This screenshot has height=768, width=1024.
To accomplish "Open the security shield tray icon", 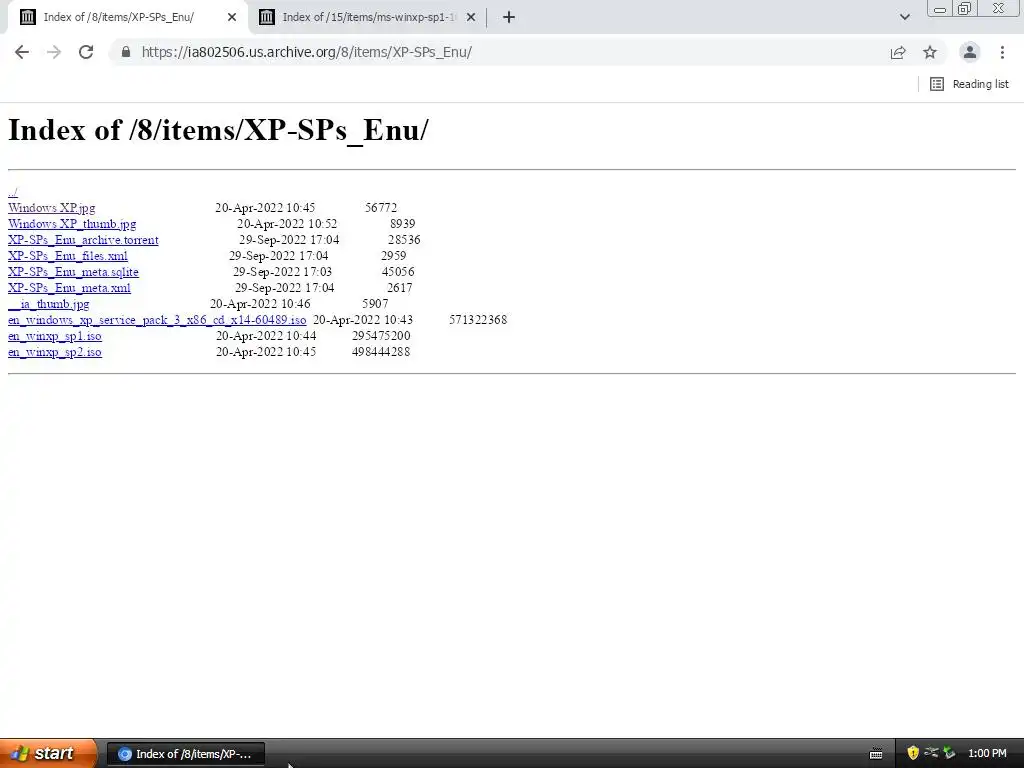I will (913, 753).
